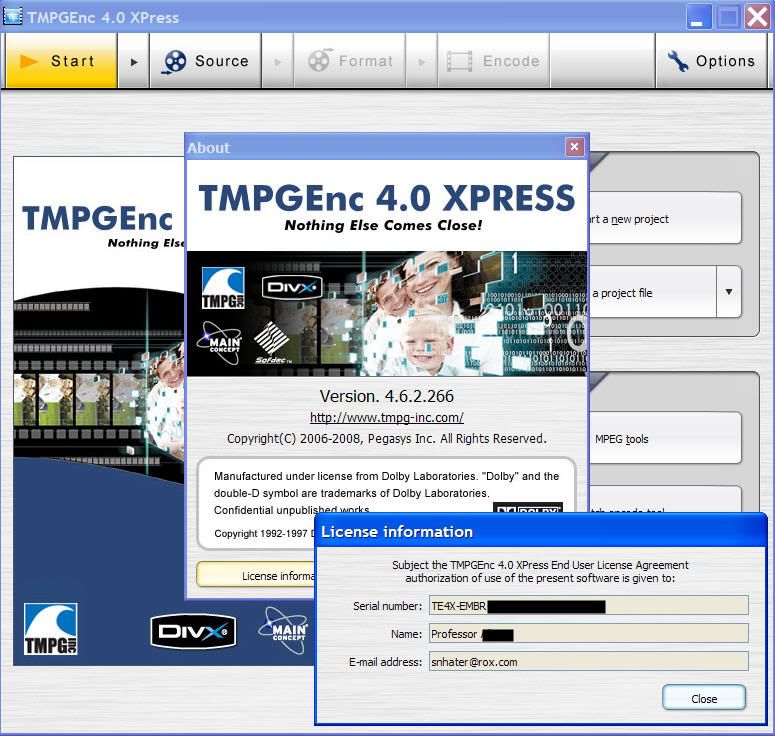775x736 pixels.
Task: Click the DivX logo in main window
Action: point(193,631)
